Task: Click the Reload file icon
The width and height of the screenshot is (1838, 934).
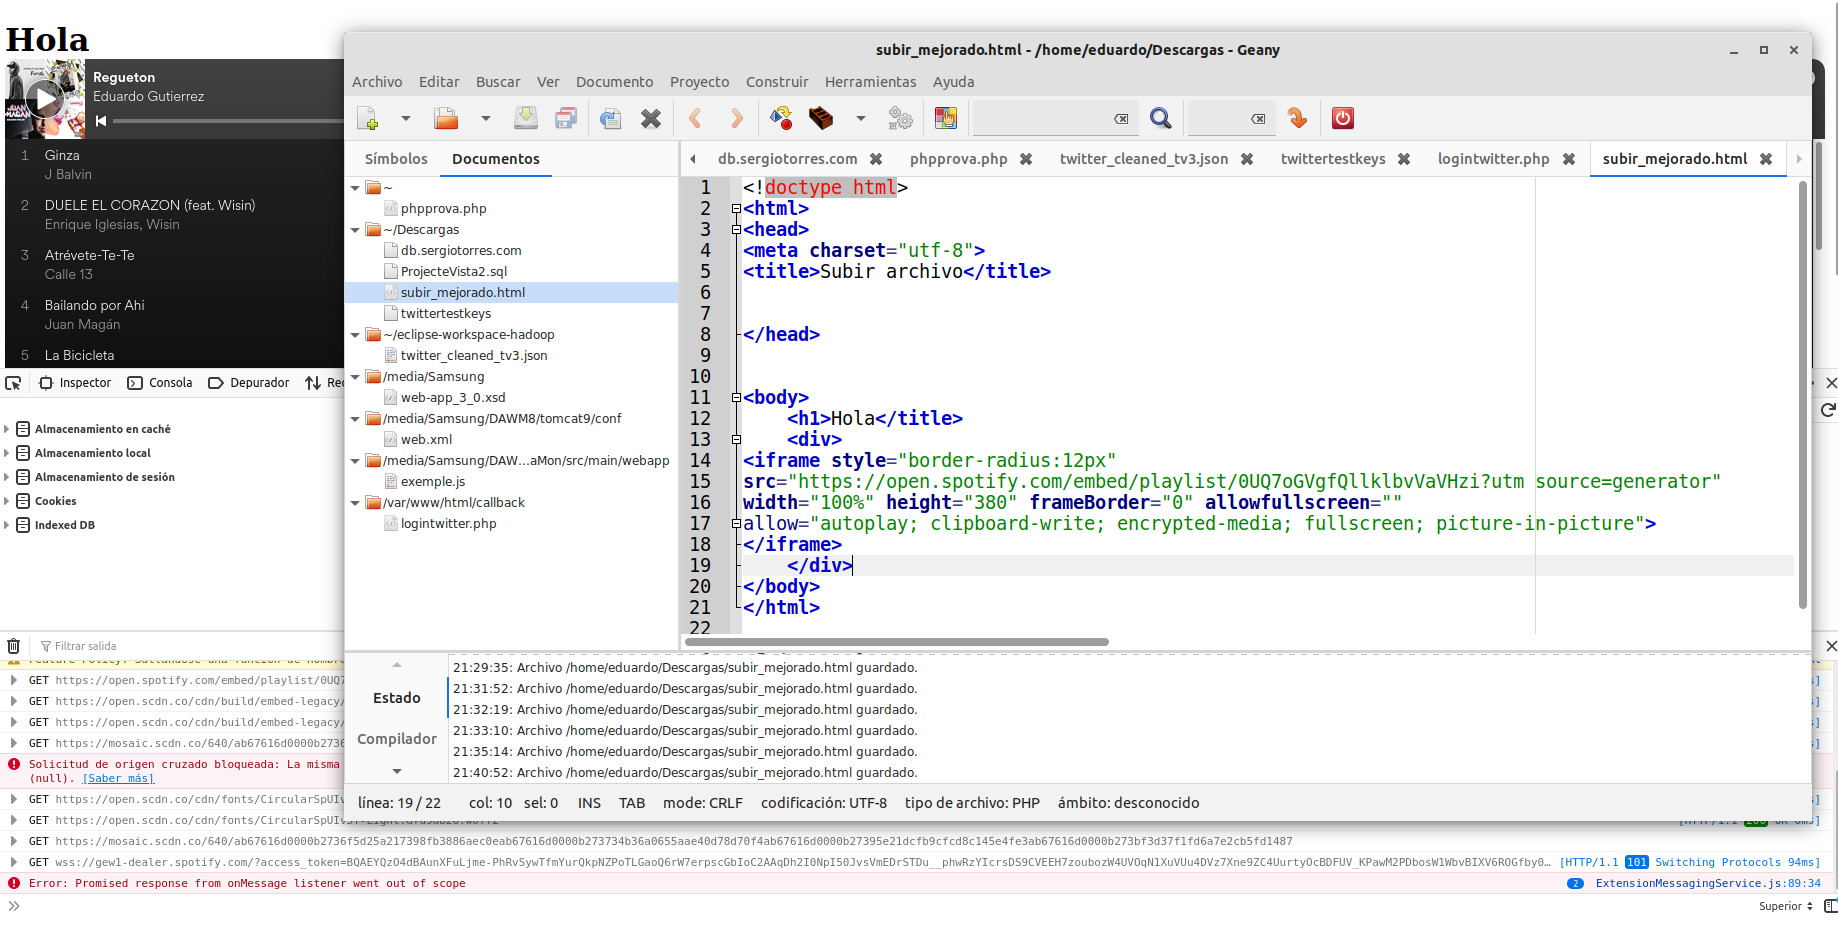Action: point(611,118)
